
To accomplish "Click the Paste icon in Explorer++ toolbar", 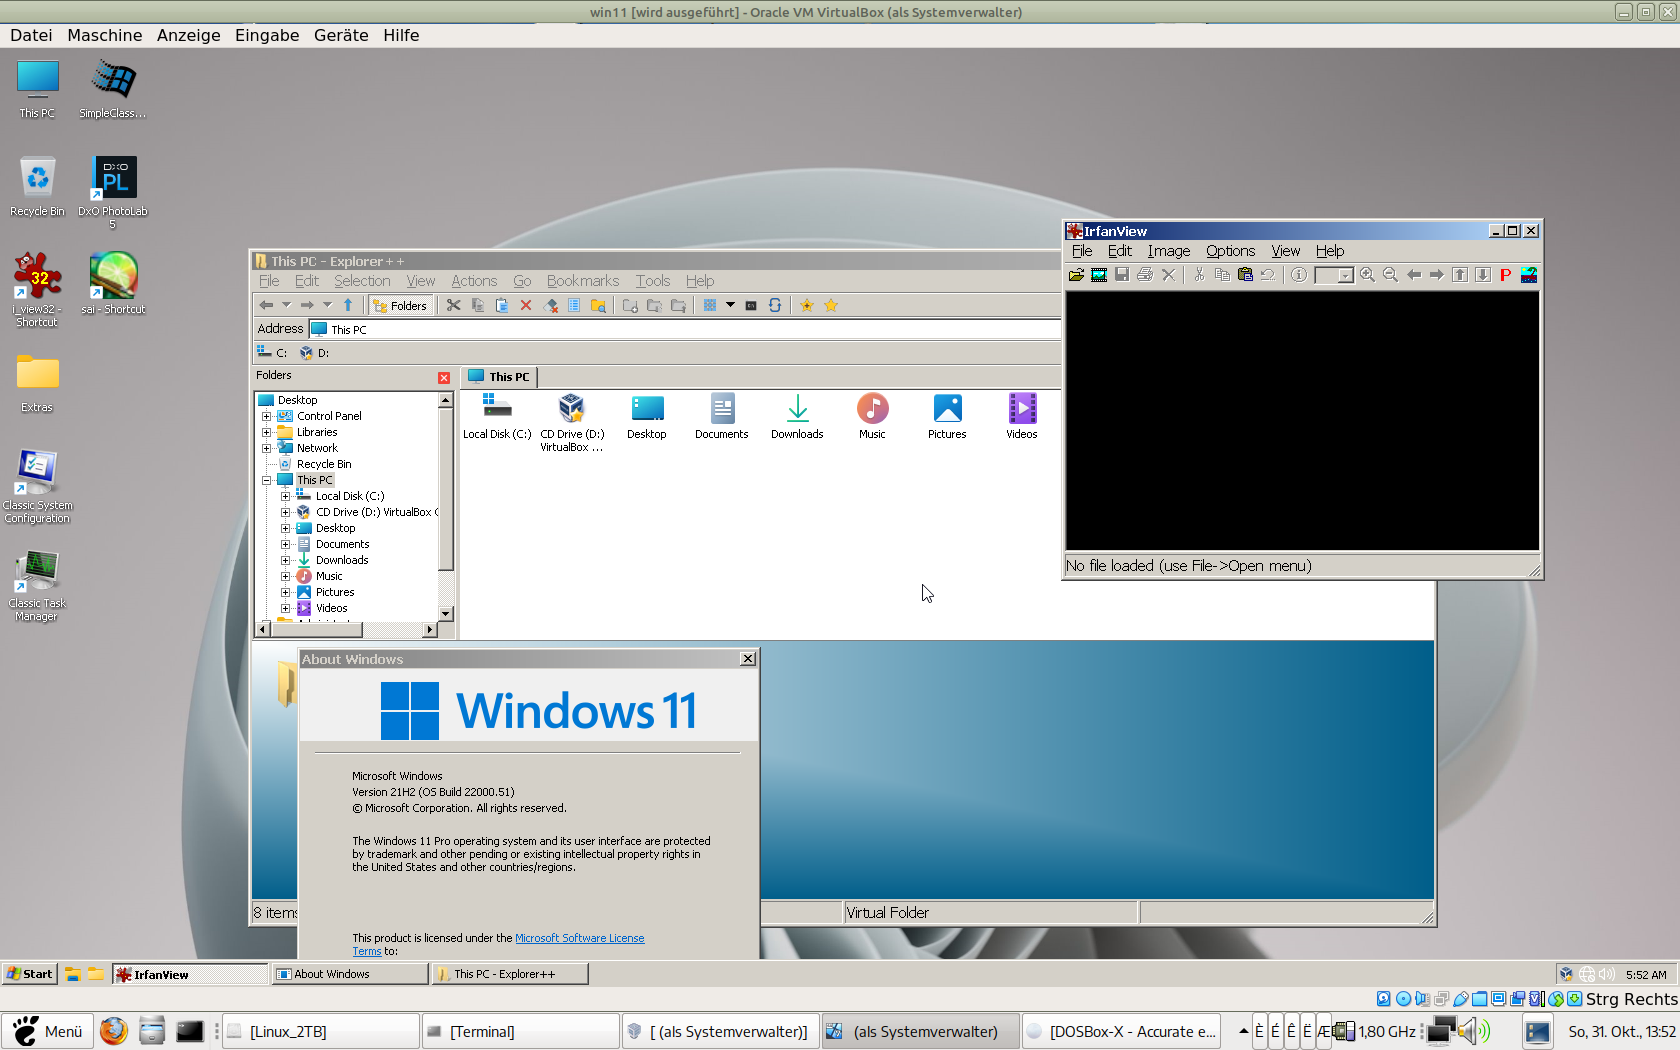I will point(502,305).
